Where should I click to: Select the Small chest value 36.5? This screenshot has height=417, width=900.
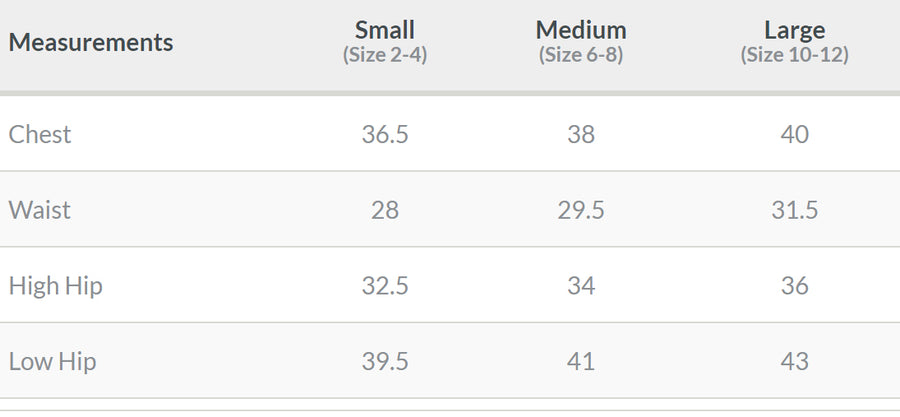pos(385,135)
